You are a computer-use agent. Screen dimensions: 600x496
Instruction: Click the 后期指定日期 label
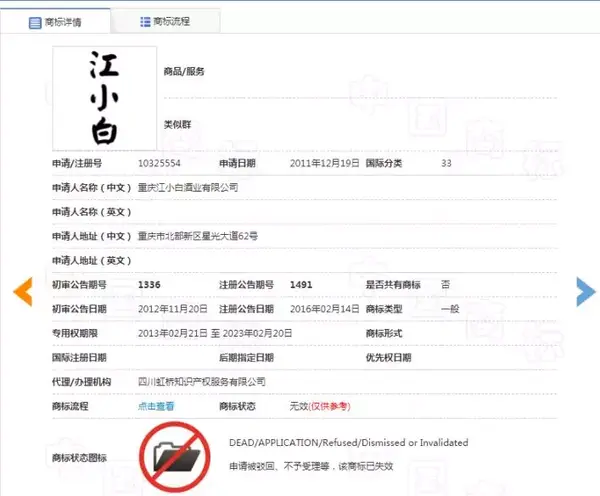[246, 357]
